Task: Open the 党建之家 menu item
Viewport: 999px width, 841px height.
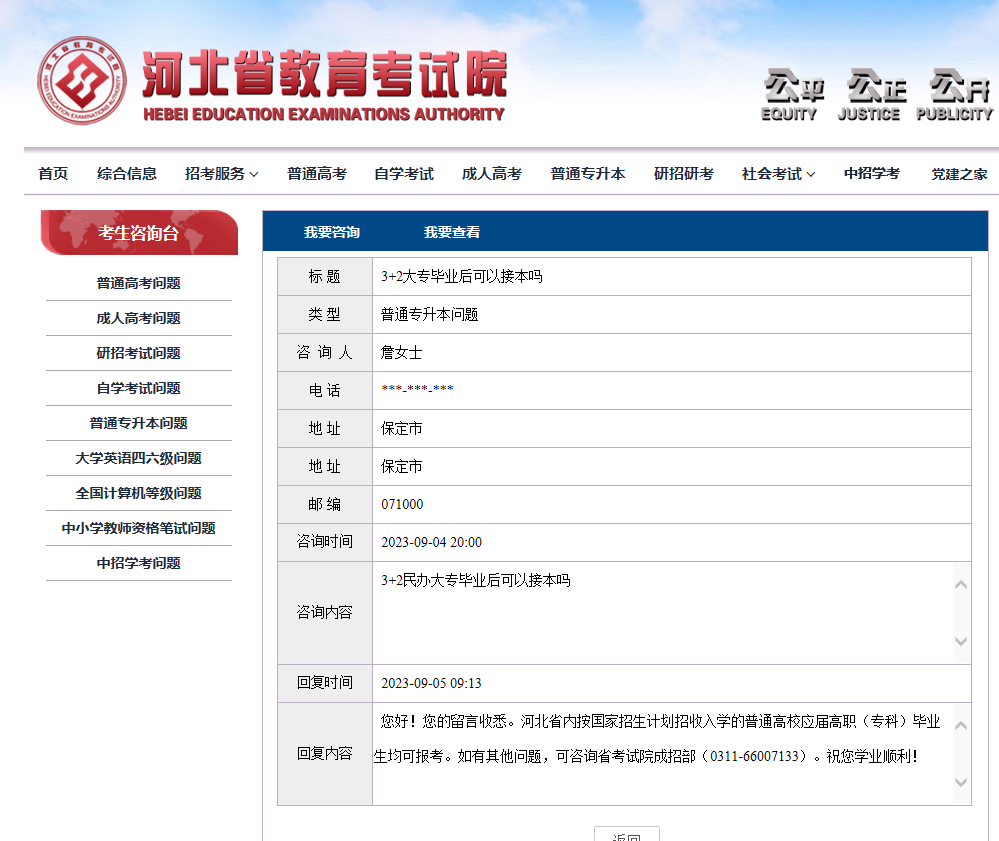Action: [x=957, y=172]
